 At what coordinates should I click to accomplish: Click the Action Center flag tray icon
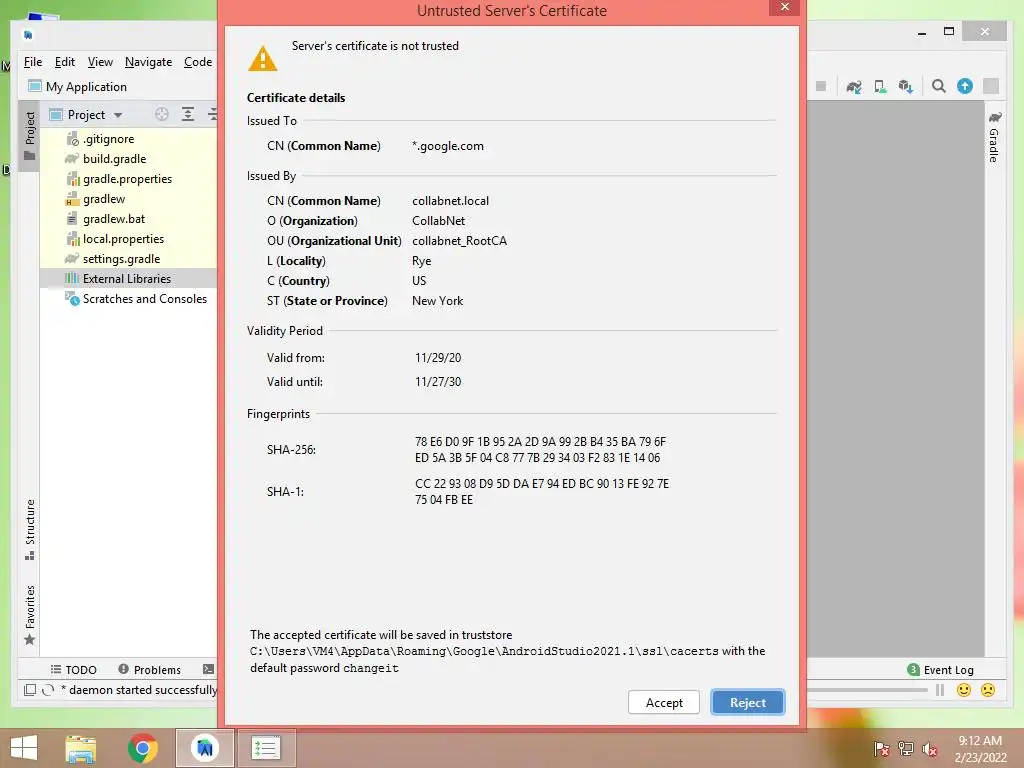click(x=881, y=749)
